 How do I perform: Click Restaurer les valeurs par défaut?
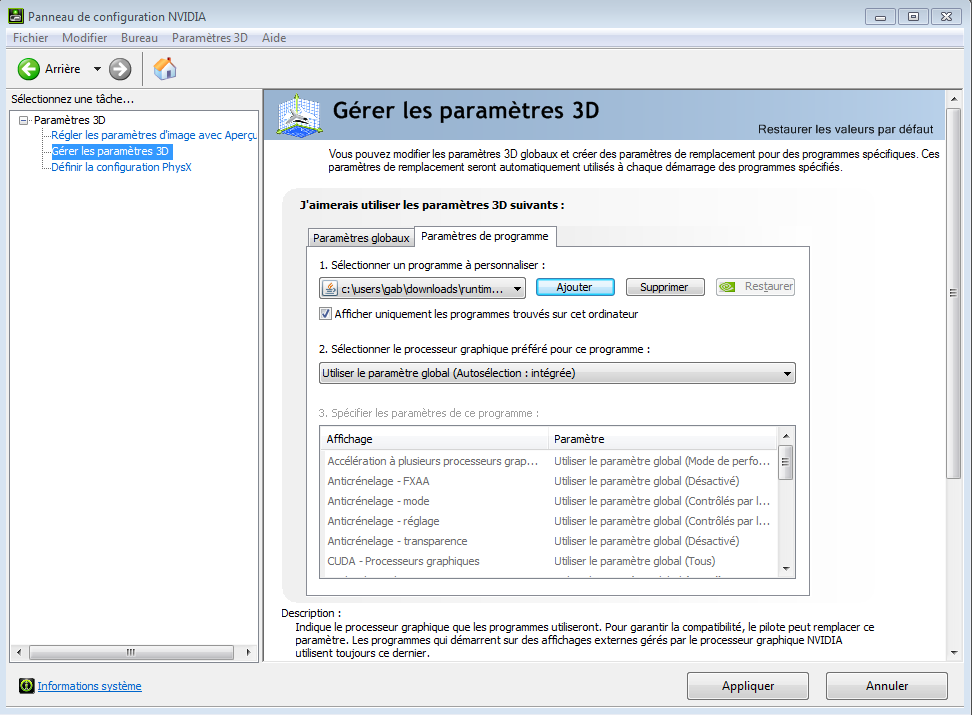coord(845,129)
